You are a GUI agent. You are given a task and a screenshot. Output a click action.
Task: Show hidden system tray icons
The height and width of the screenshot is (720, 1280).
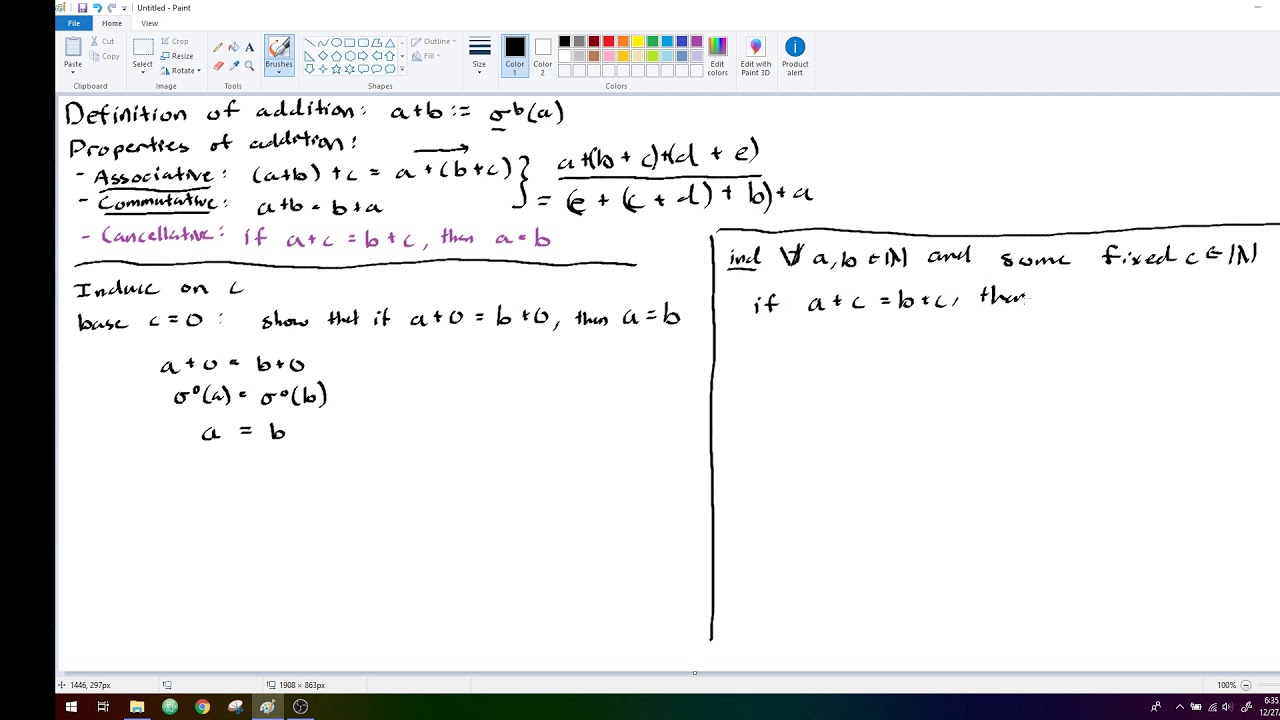pyautogui.click(x=1179, y=707)
